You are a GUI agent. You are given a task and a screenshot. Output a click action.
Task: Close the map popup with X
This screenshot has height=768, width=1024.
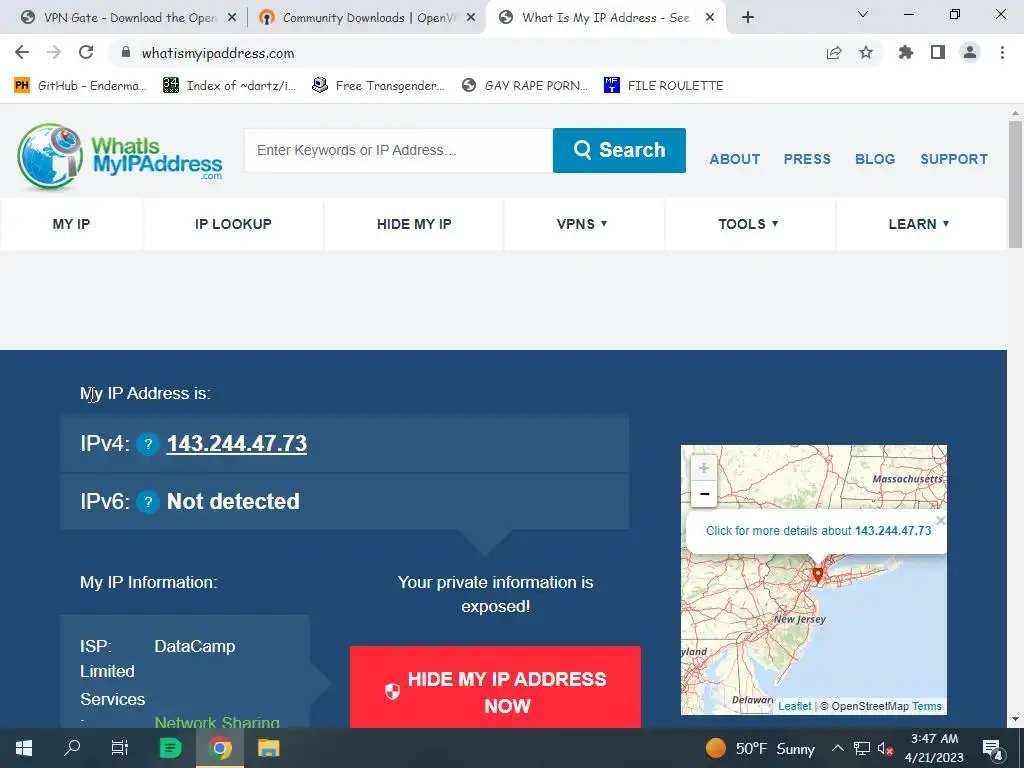pyautogui.click(x=940, y=520)
